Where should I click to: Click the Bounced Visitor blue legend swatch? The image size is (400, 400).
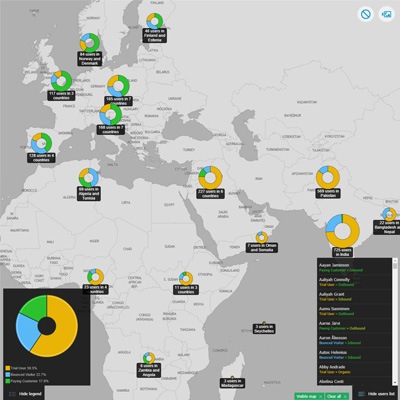(8, 375)
